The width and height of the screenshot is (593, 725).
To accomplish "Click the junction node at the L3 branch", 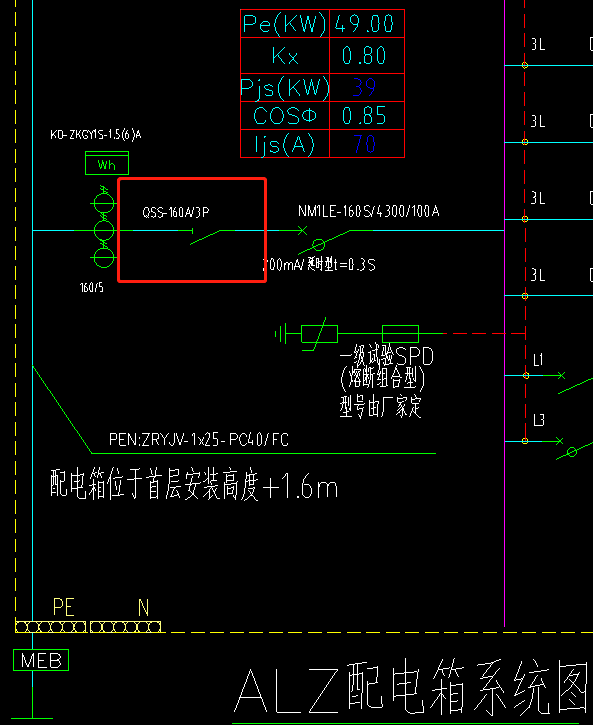I will coord(525,441).
